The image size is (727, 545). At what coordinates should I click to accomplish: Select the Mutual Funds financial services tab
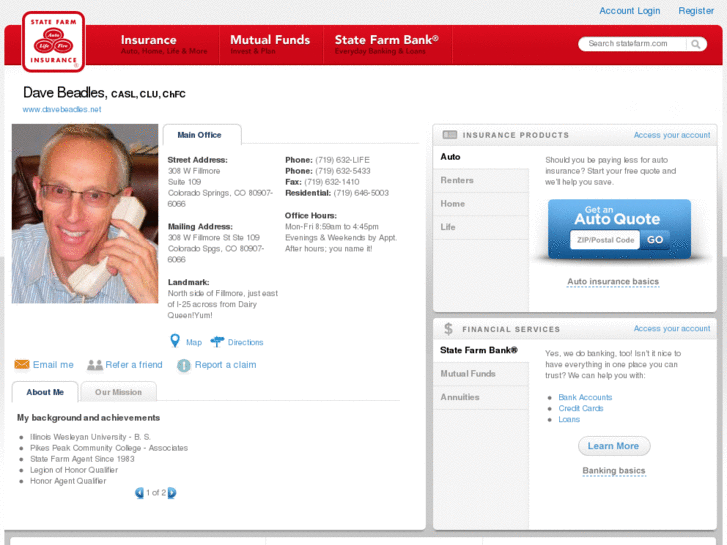(x=481, y=374)
